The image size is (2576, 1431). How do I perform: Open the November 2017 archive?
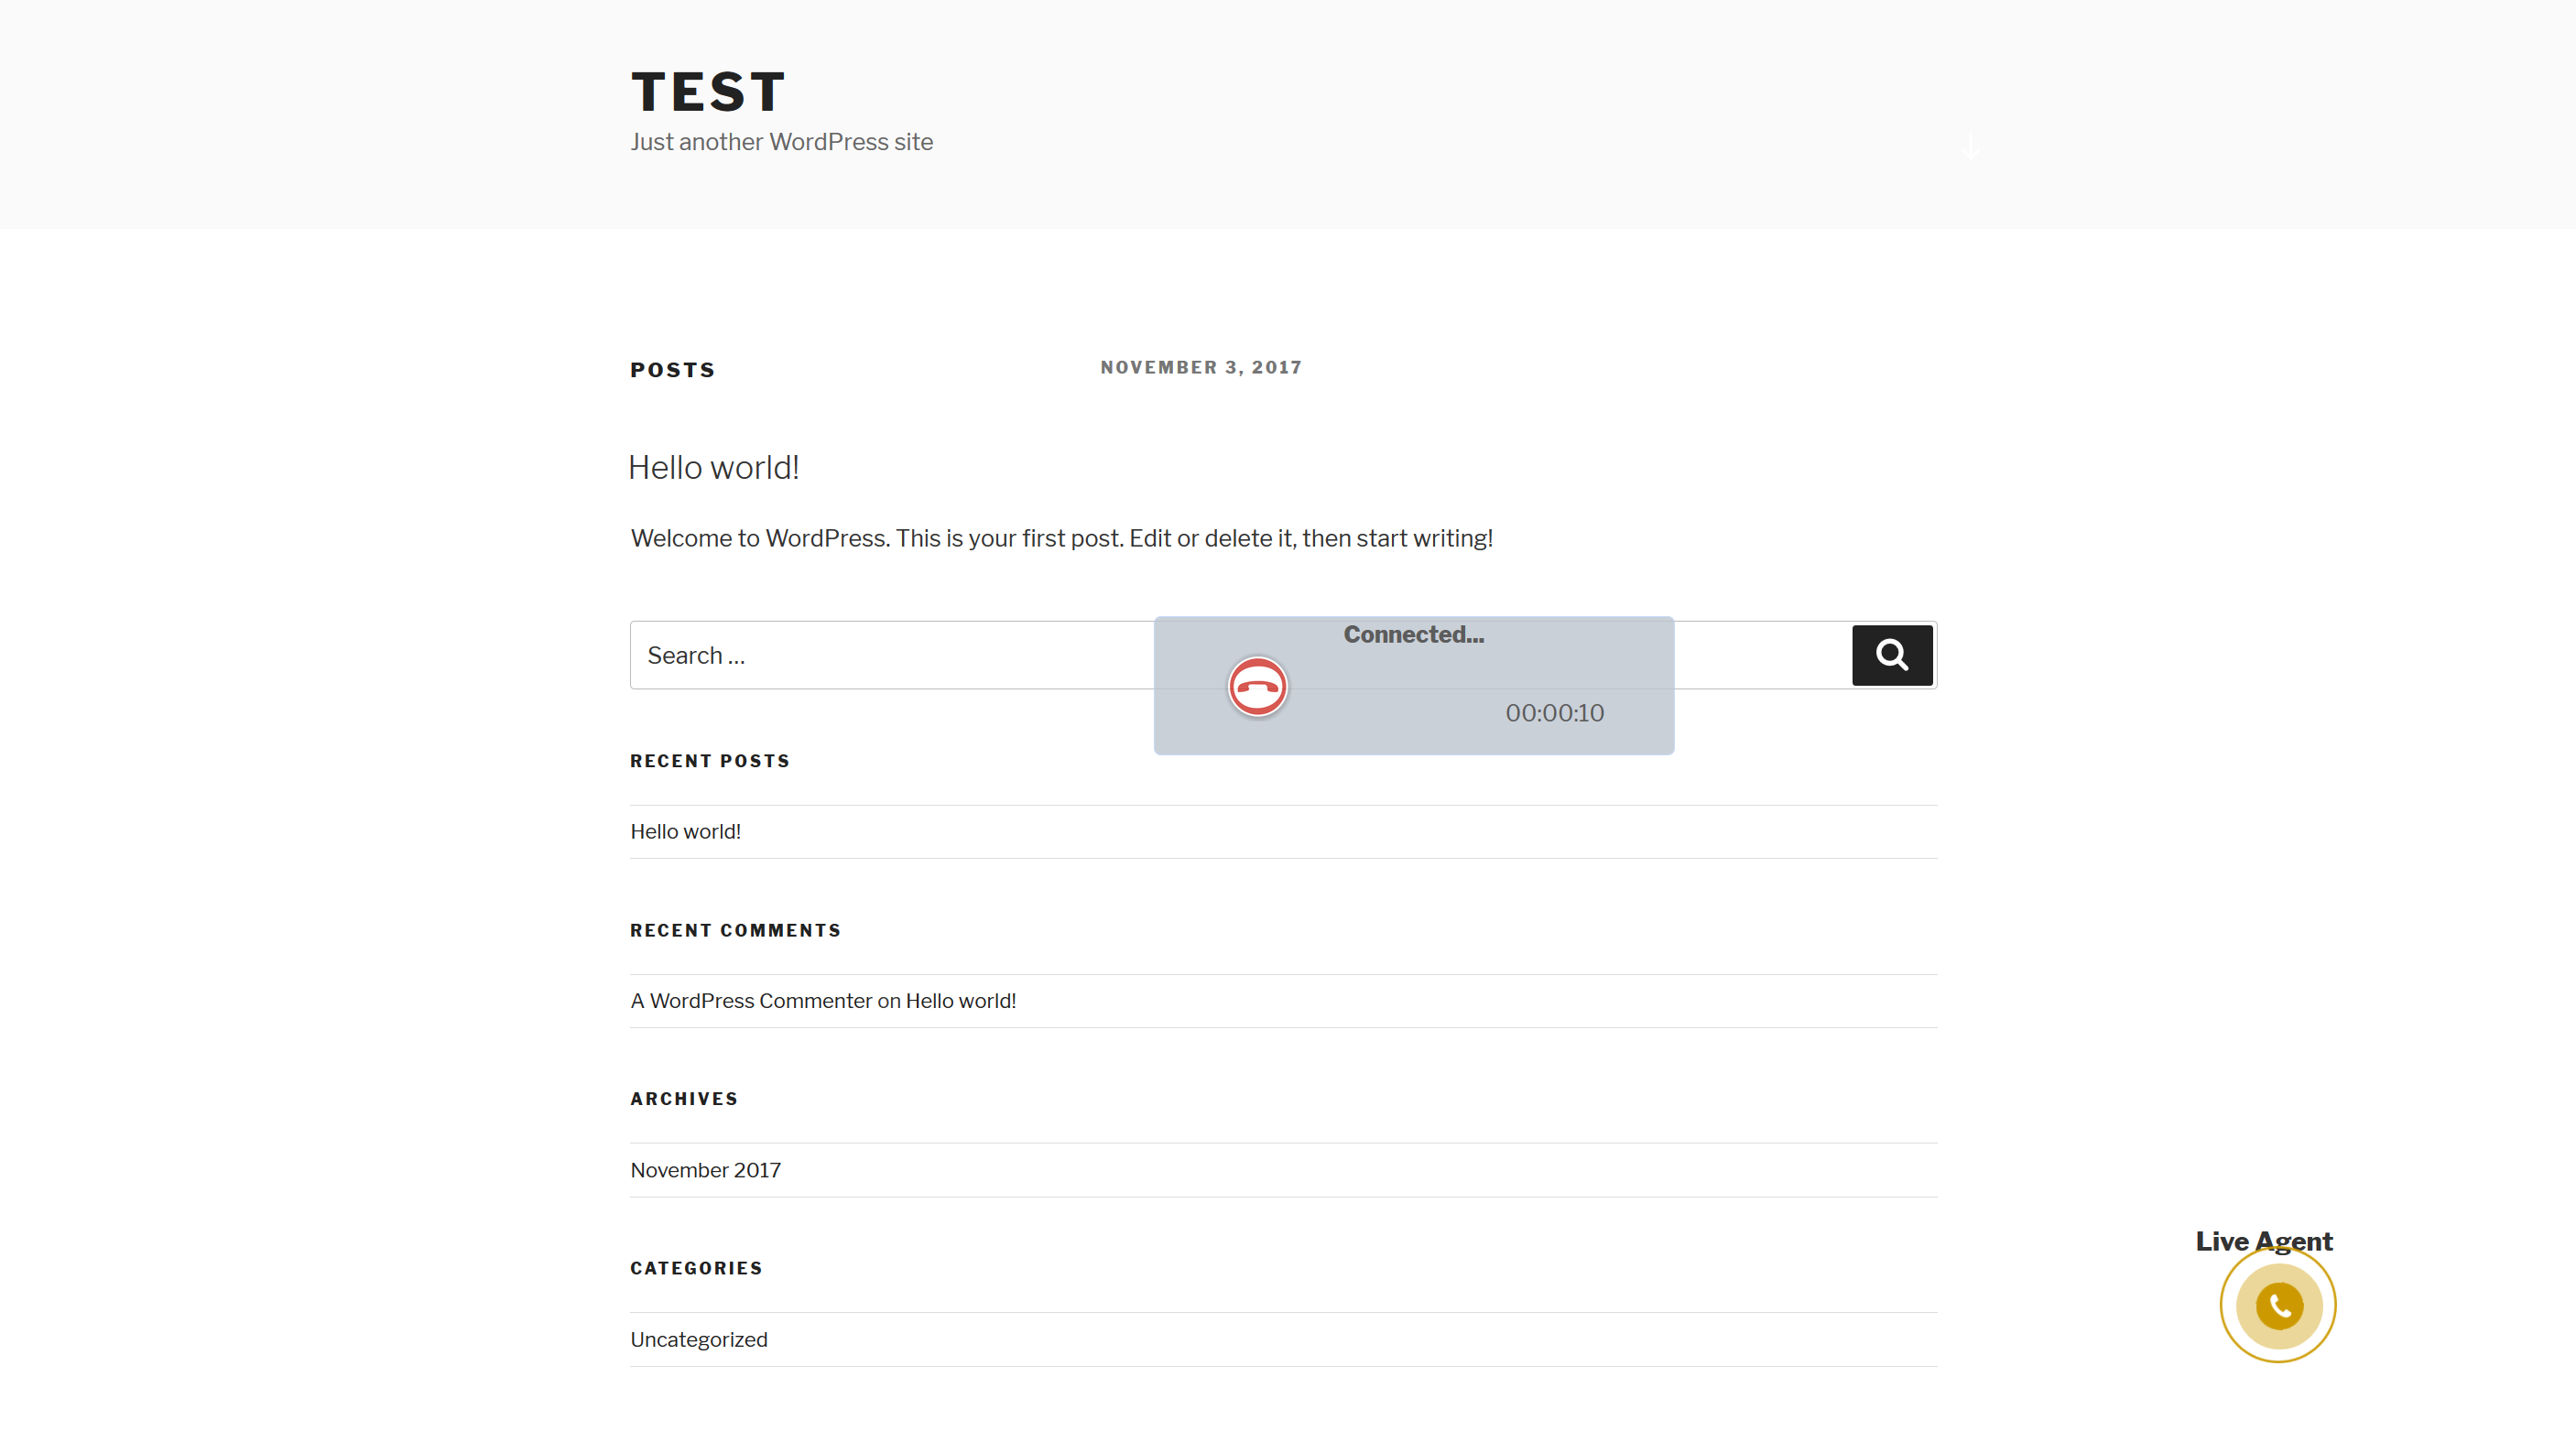pos(705,1170)
